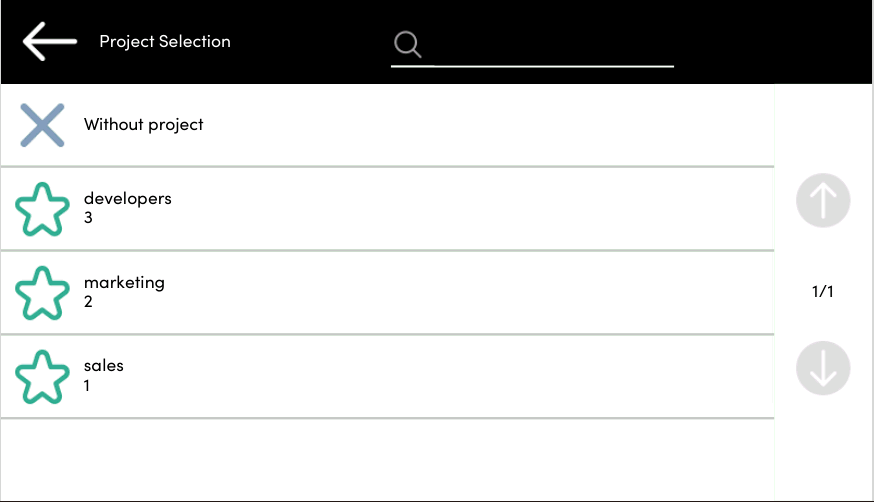Click empty area of the sales row

pos(450,377)
